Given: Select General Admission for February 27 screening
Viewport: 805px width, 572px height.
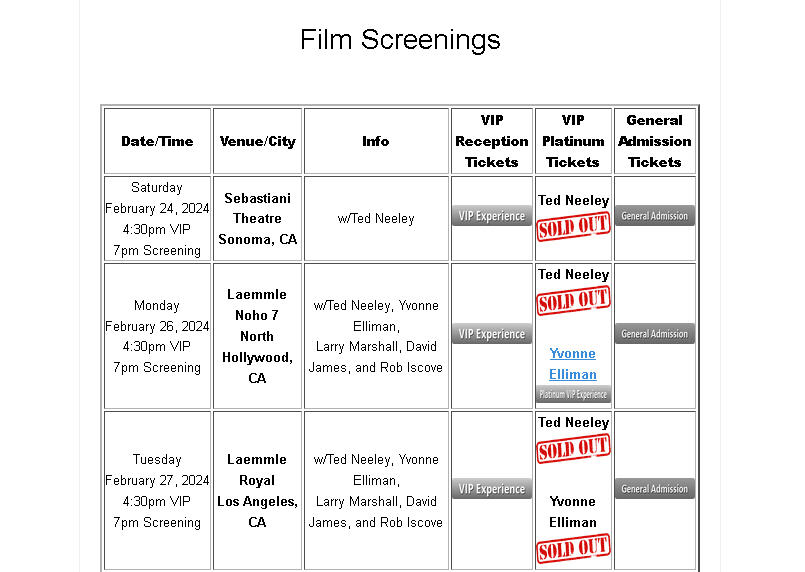Looking at the screenshot, I should tap(655, 489).
